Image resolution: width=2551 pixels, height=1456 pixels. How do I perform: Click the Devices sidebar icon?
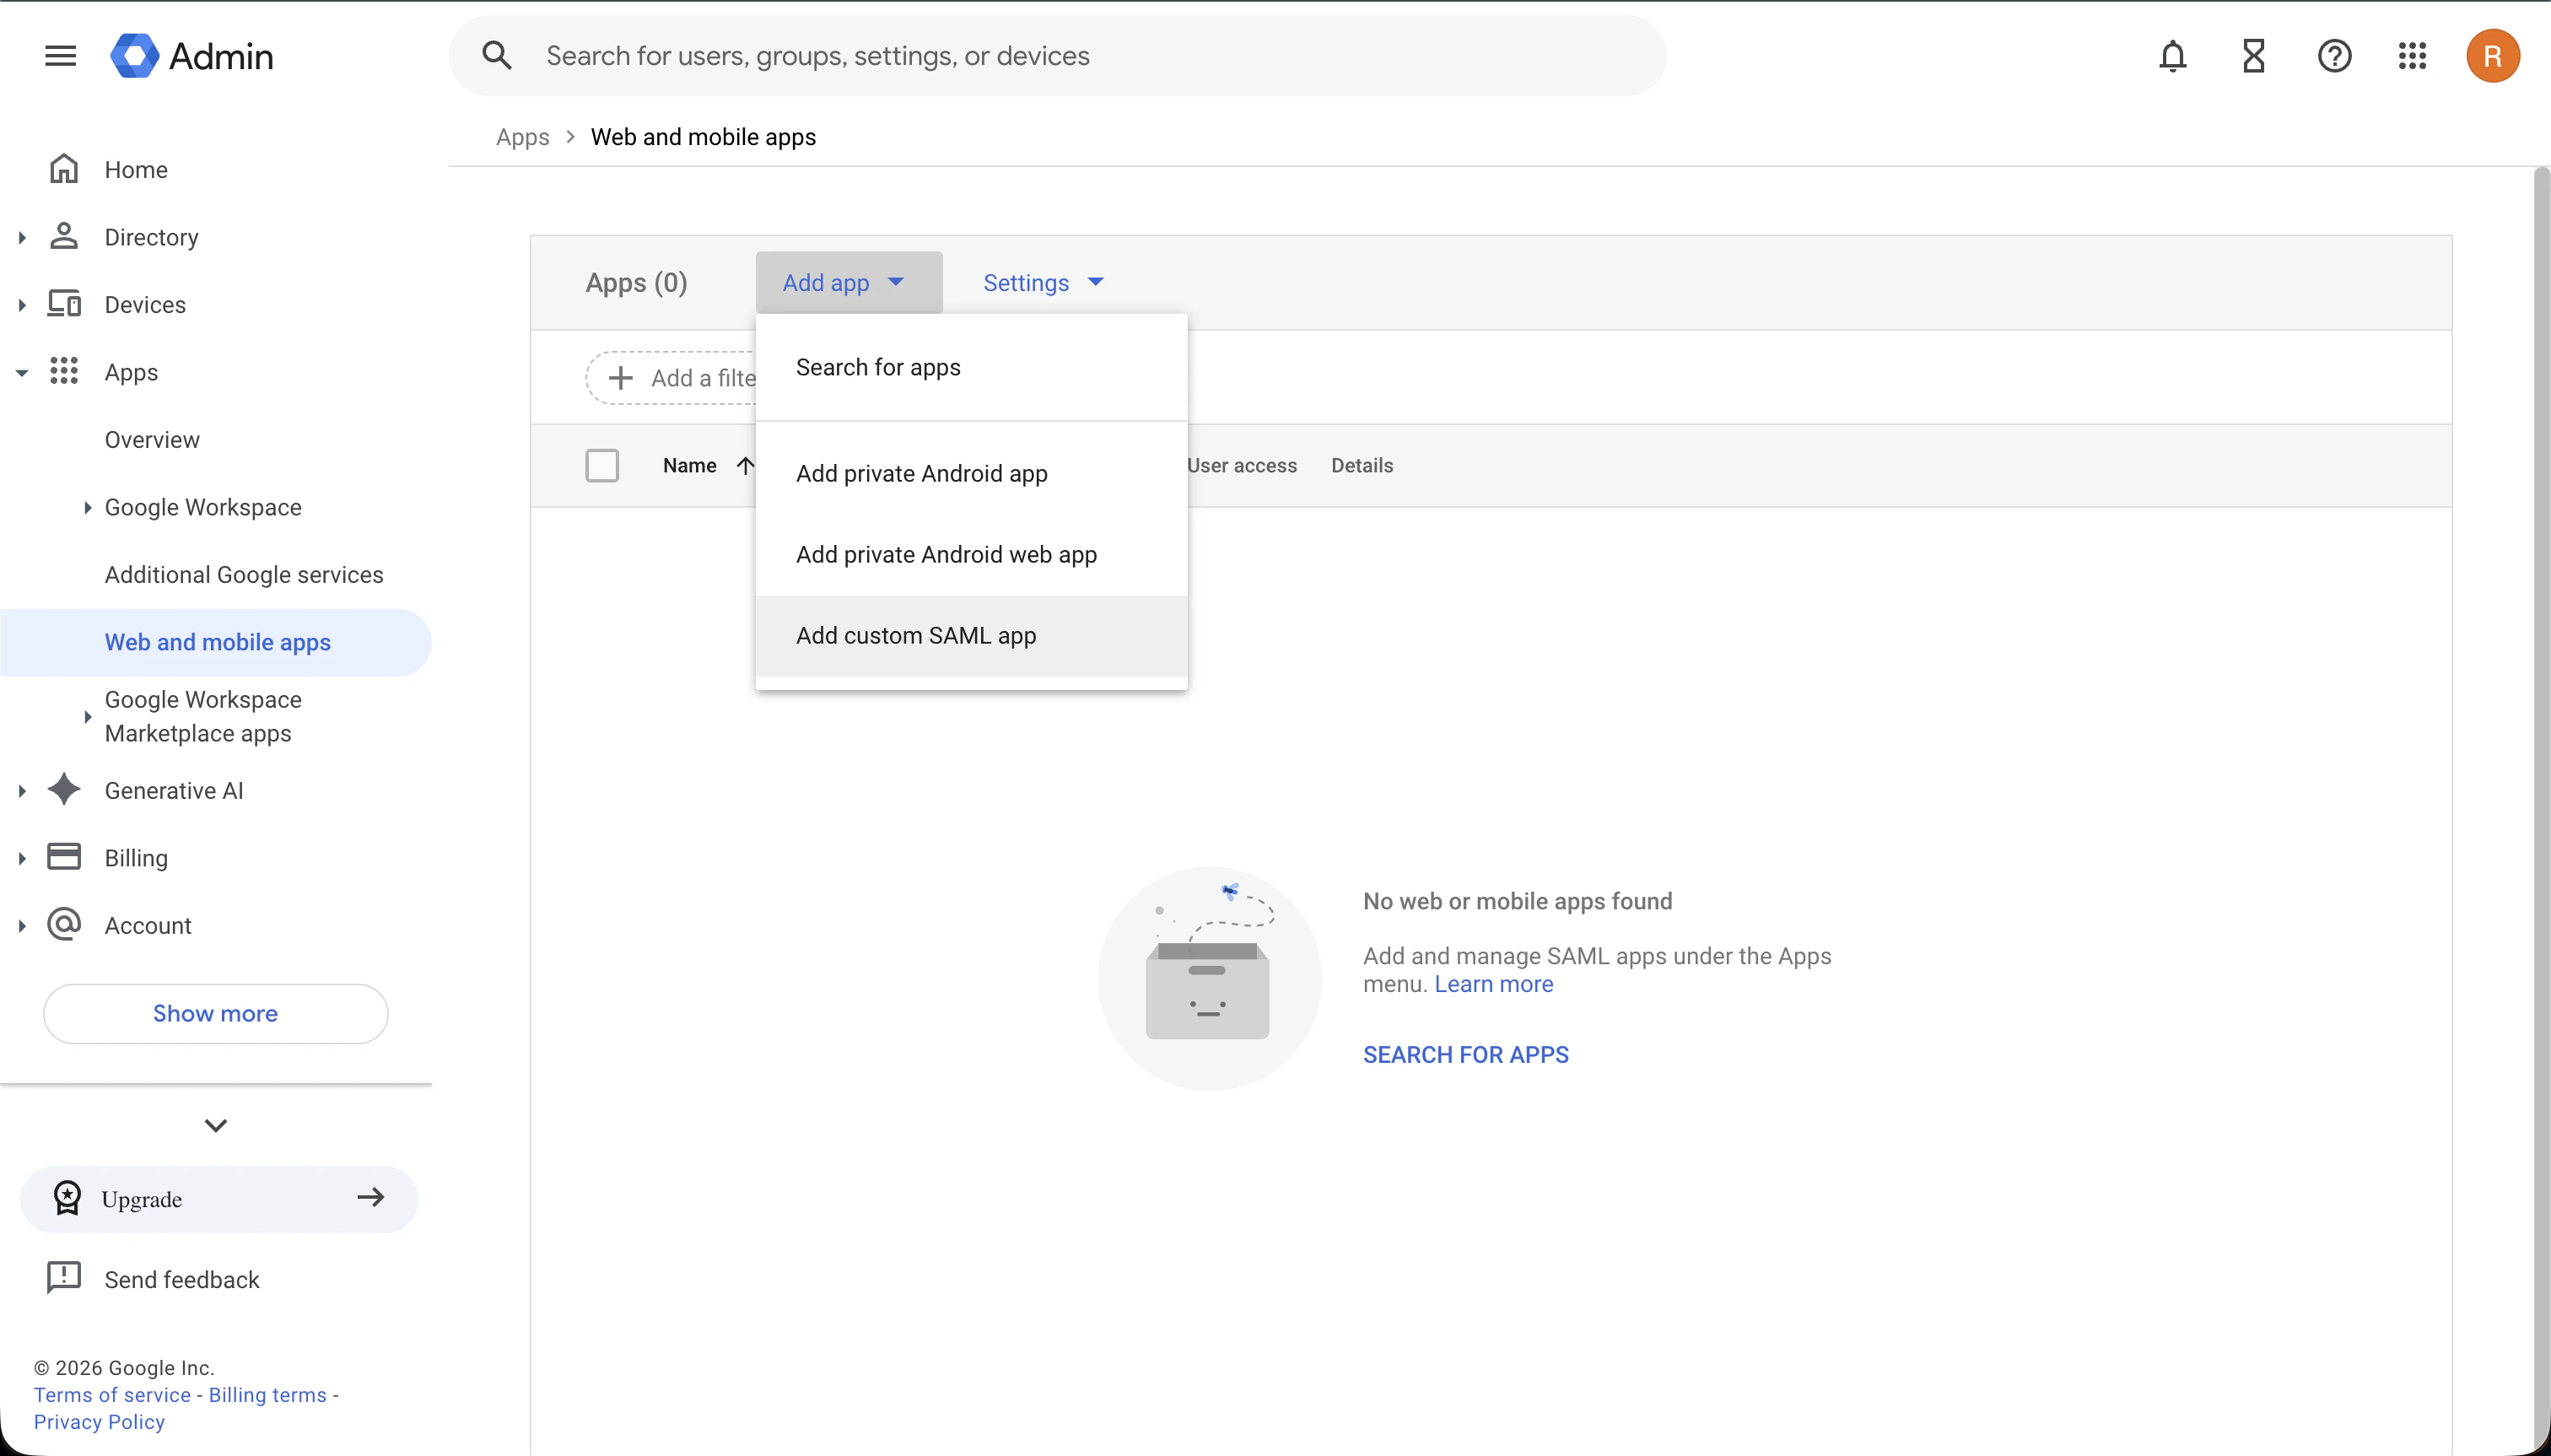click(64, 304)
